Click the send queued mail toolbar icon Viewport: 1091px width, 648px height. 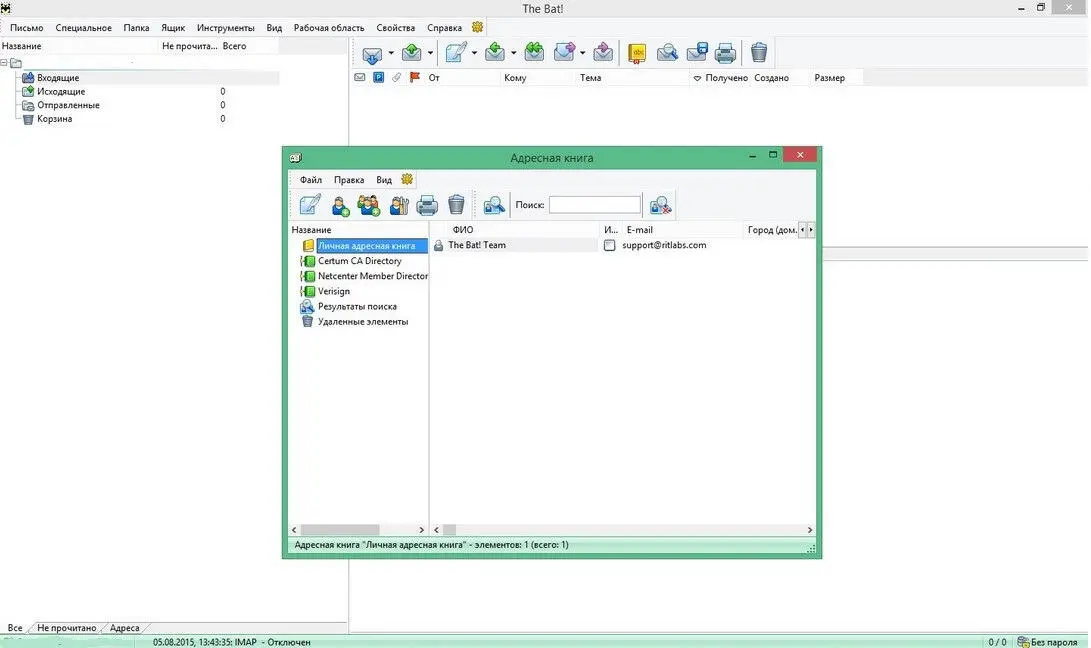tap(412, 52)
